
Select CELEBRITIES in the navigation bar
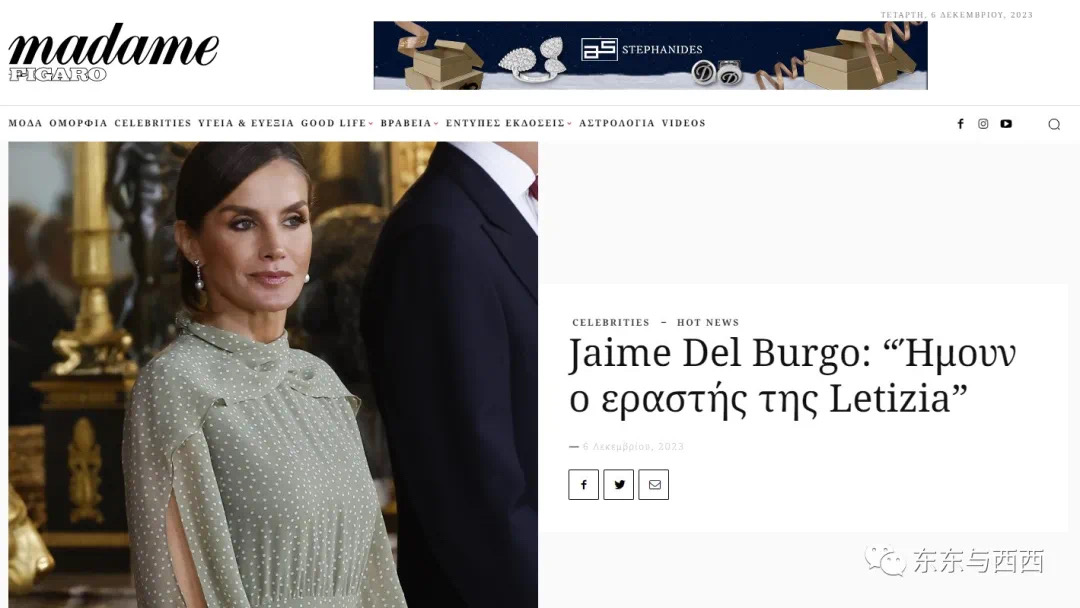pos(153,123)
